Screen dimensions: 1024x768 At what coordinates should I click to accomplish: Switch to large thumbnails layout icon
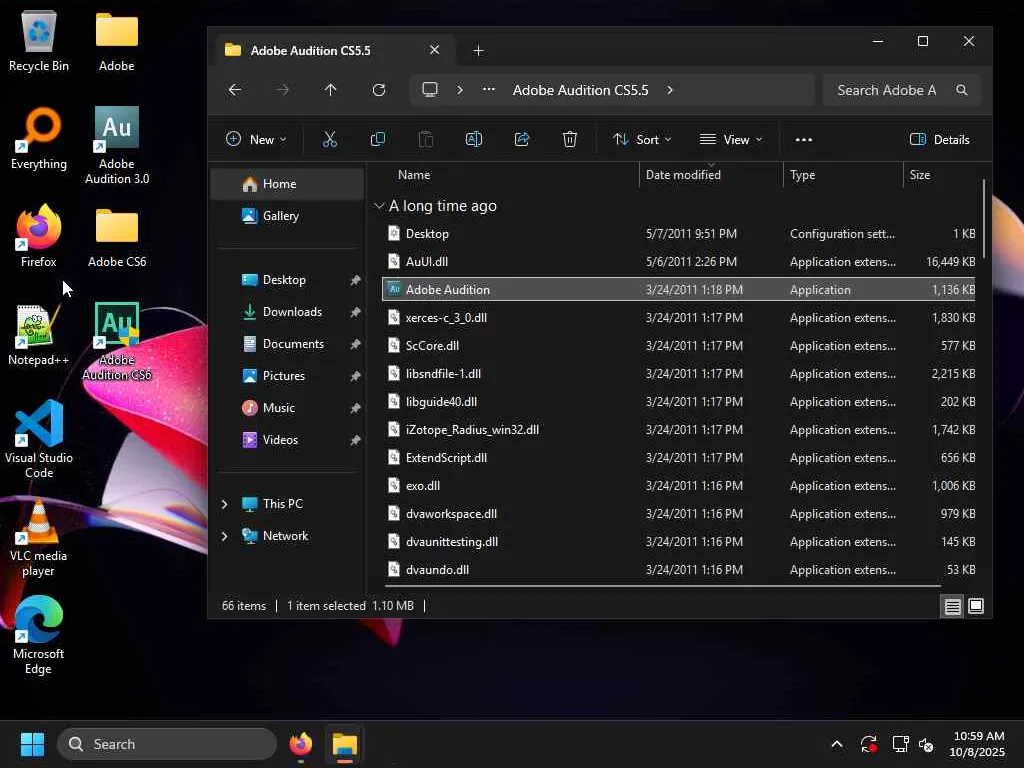click(976, 606)
